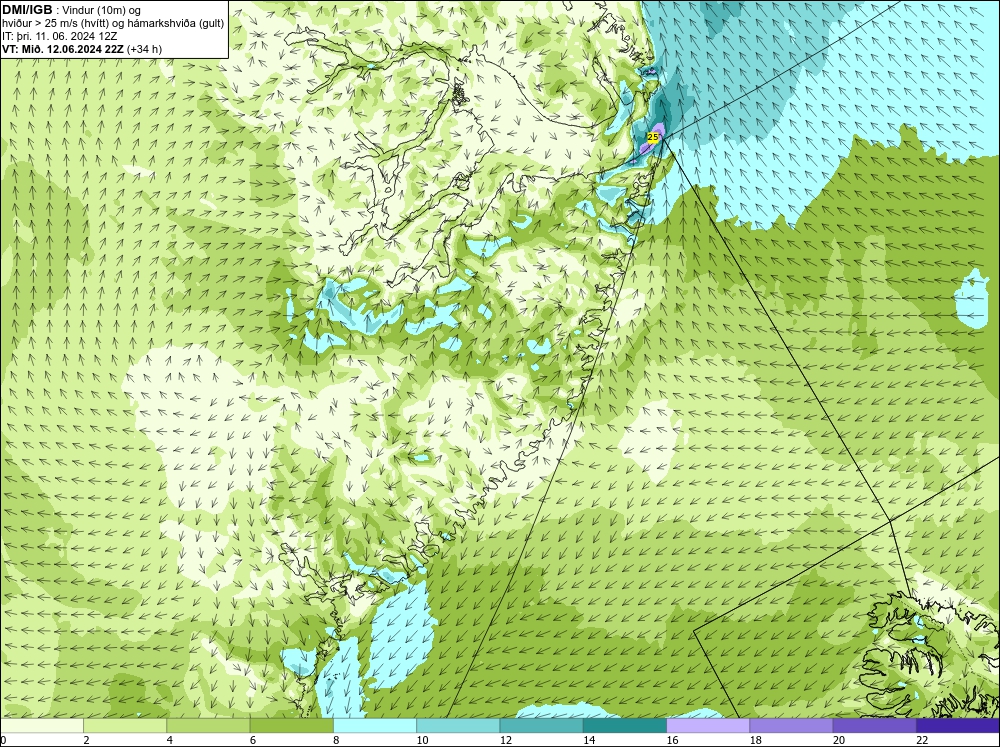
Task: Select the 16-18 m/s lavender swatch
Action: click(x=708, y=726)
